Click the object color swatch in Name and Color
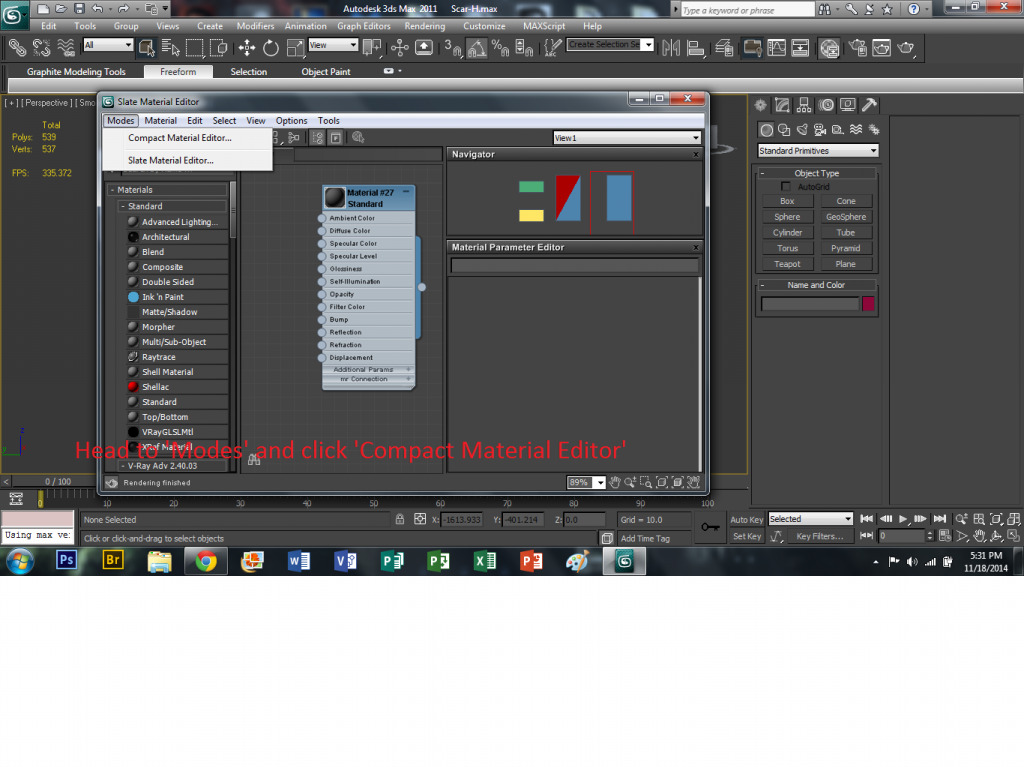This screenshot has height=767, width=1024. [x=868, y=304]
